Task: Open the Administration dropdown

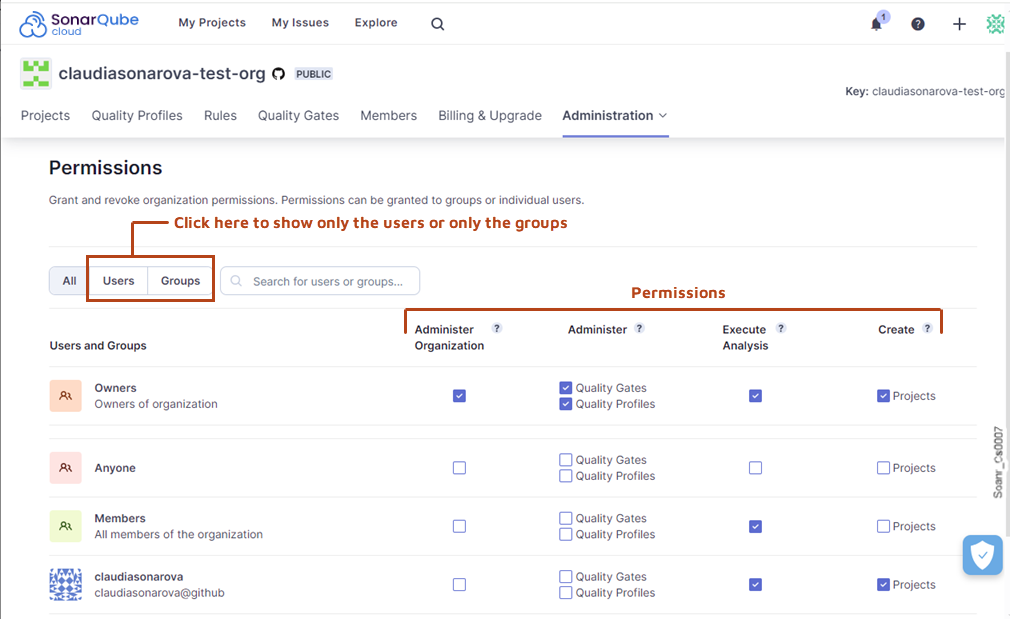Action: pyautogui.click(x=614, y=115)
